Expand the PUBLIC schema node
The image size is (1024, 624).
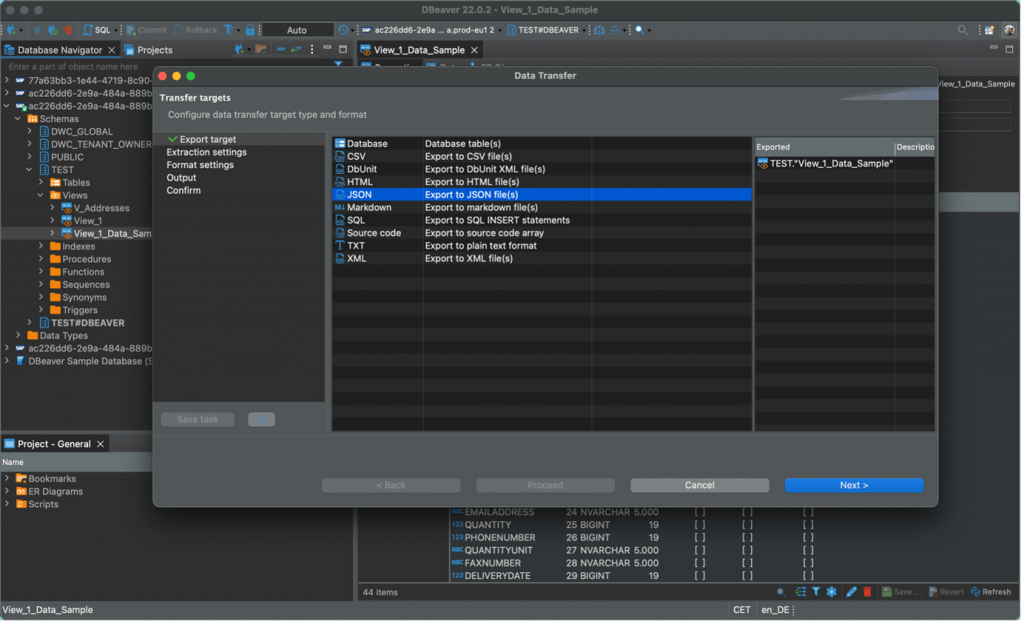[x=29, y=157]
